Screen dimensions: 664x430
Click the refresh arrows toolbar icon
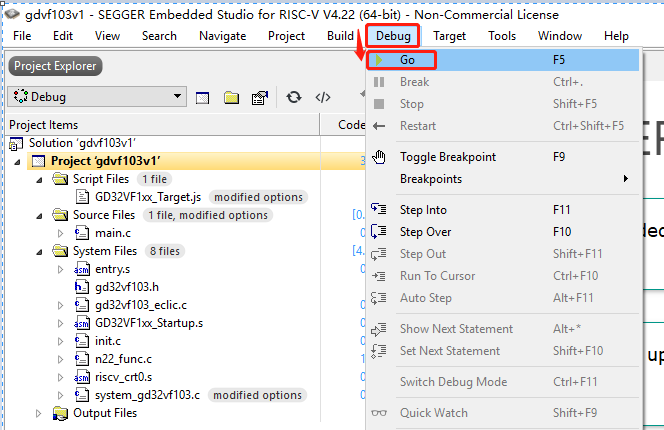293,97
